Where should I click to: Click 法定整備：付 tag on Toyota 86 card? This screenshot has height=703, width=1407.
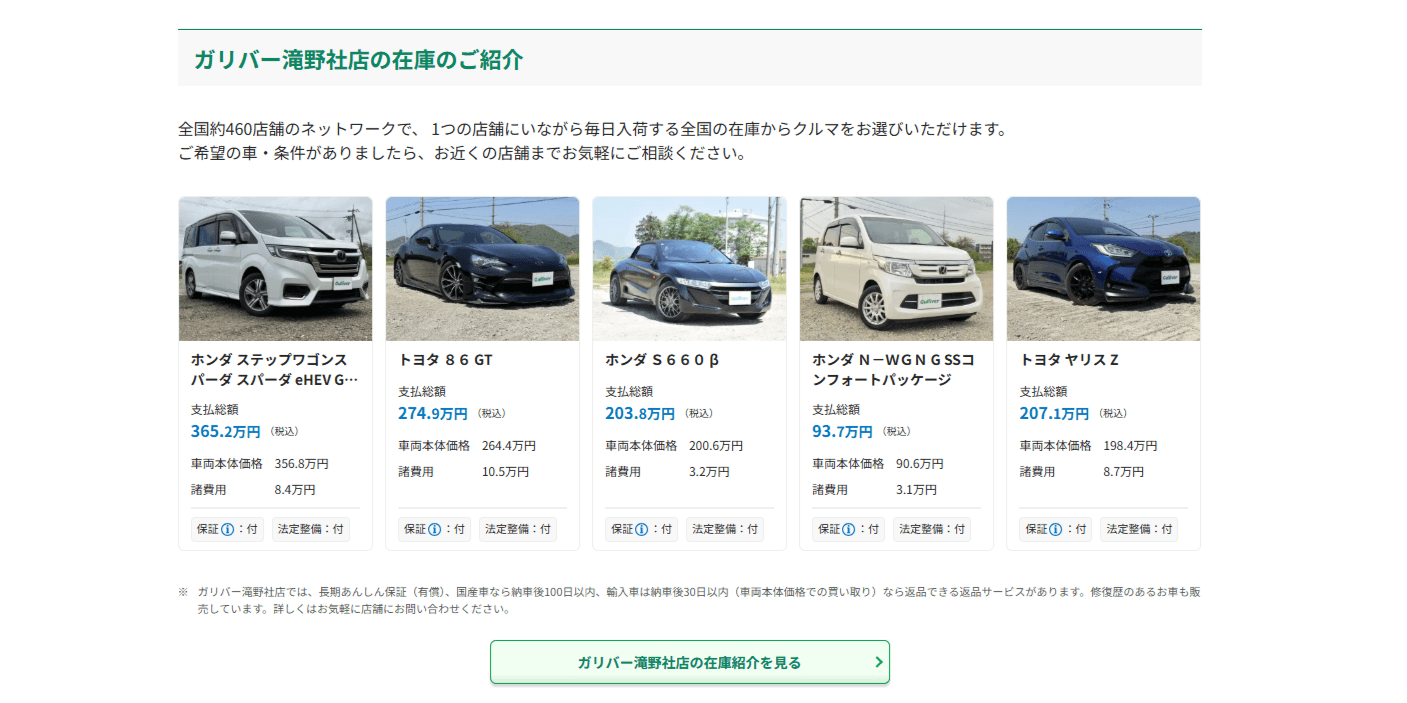click(518, 530)
